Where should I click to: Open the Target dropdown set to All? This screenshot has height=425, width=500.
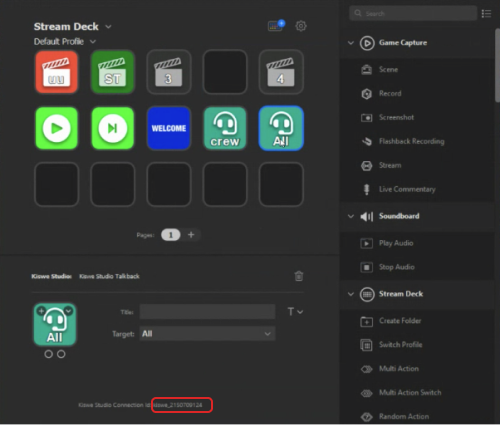click(x=207, y=334)
